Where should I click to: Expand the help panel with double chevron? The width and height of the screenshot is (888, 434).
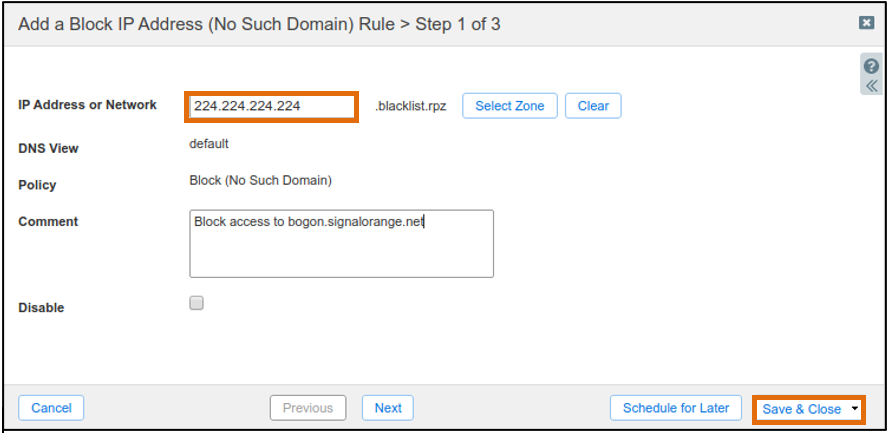(x=871, y=86)
